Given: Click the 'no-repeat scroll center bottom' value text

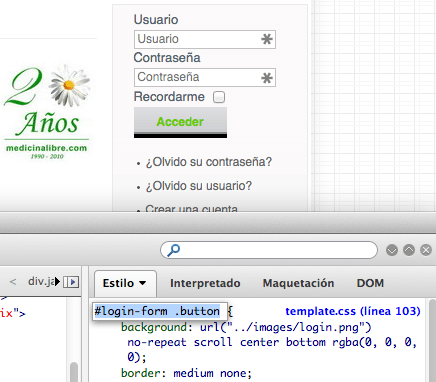Looking at the screenshot, I should coord(226,342).
